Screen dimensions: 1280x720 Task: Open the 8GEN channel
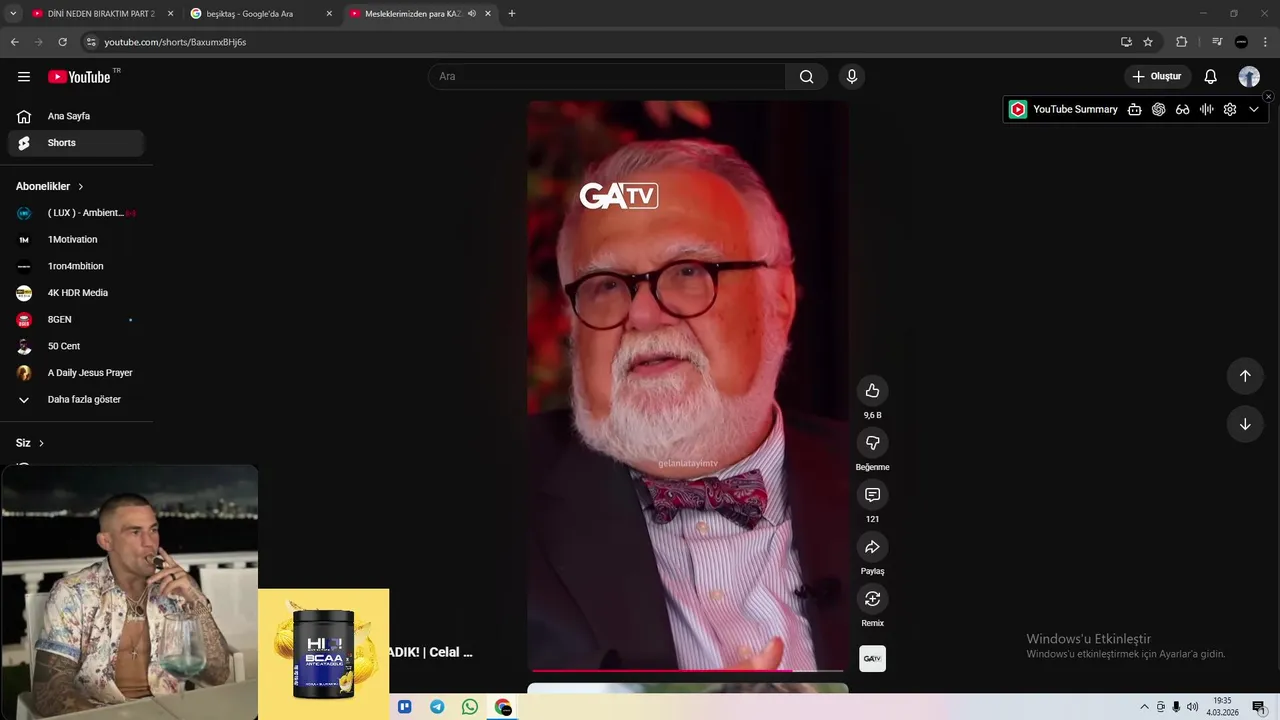click(76, 320)
